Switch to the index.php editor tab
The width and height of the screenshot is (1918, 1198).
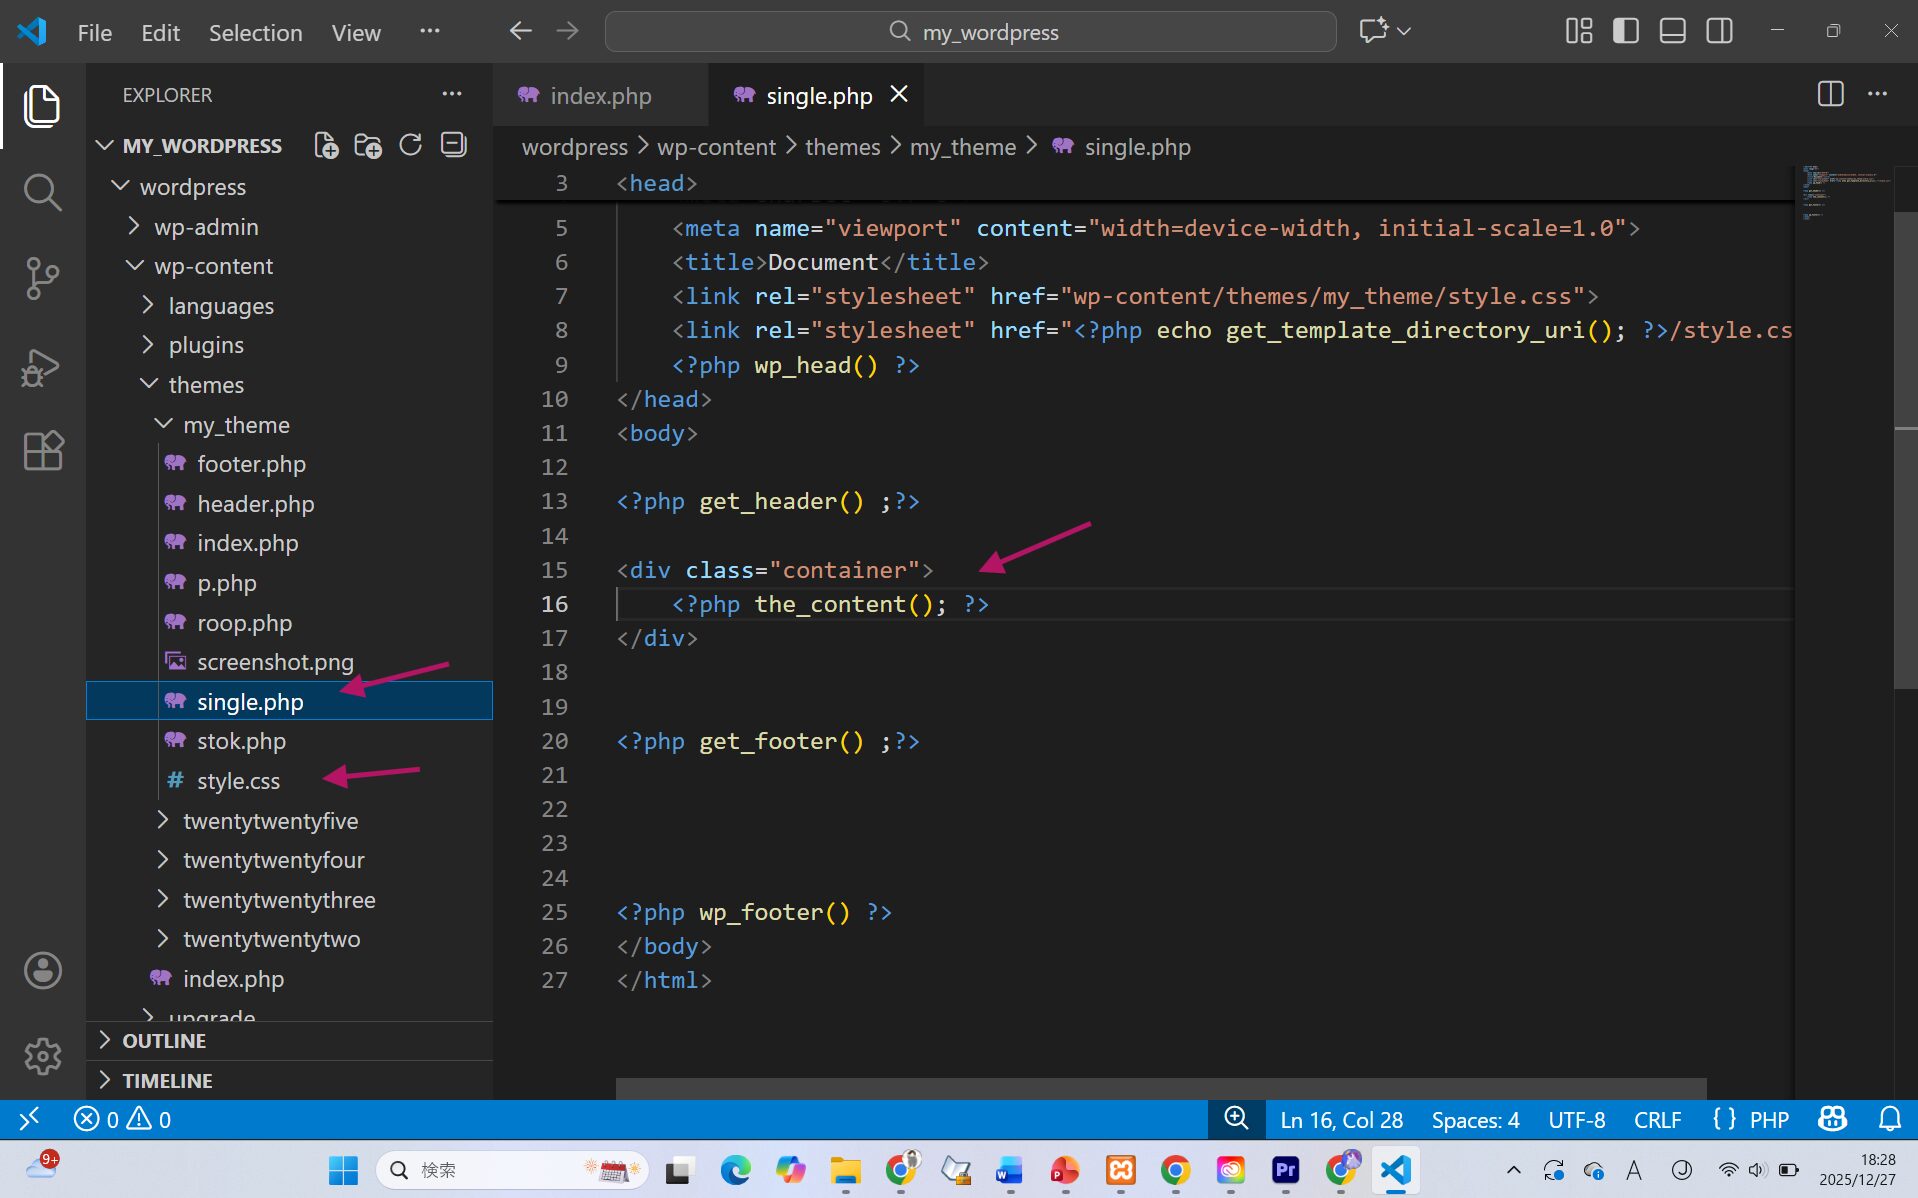click(x=600, y=96)
